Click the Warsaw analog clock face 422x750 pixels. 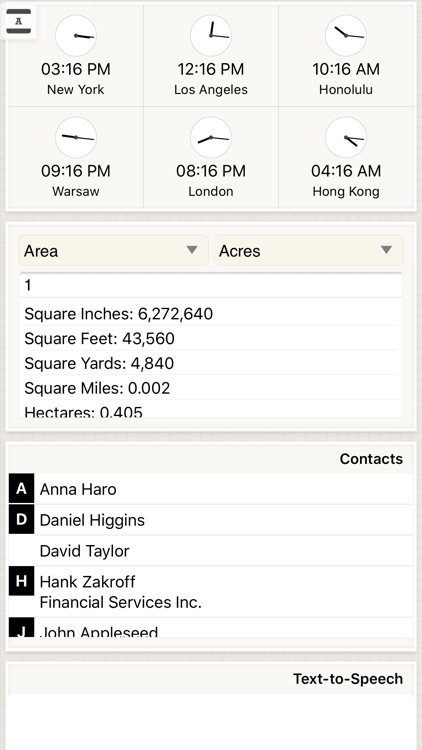pos(76,138)
